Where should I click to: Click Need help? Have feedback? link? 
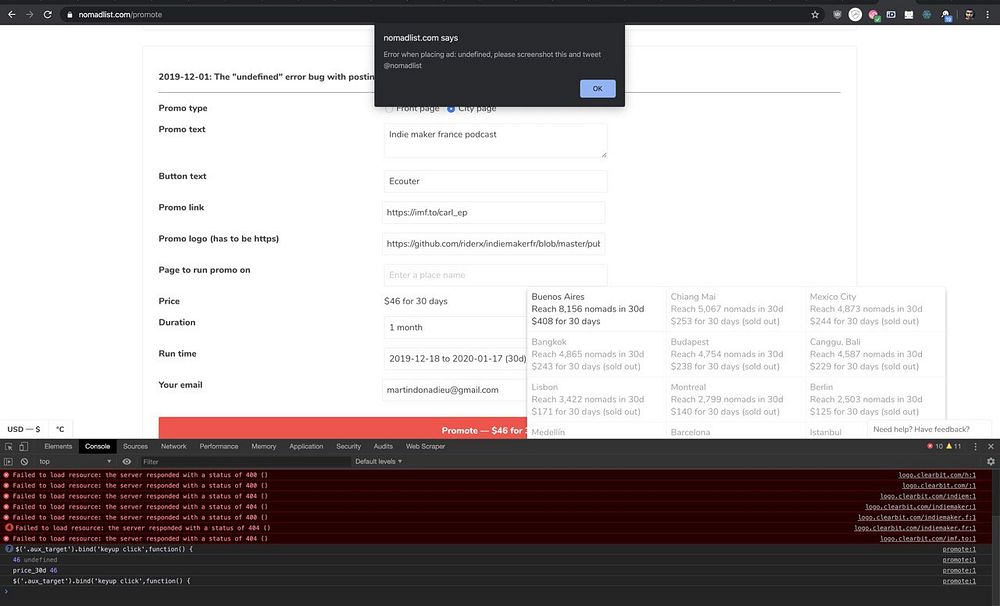pyautogui.click(x=921, y=429)
